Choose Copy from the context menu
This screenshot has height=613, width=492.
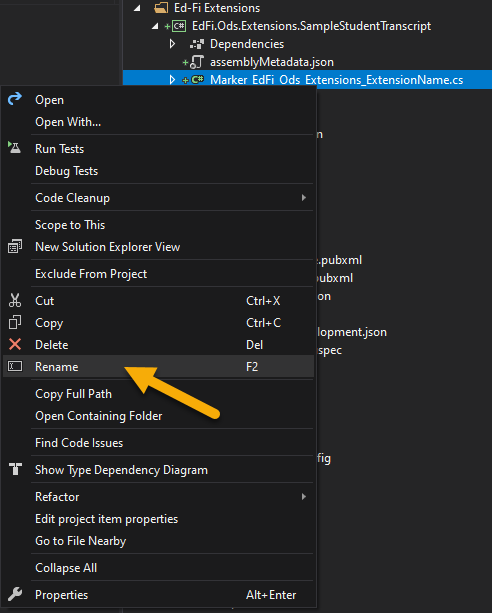pyautogui.click(x=158, y=323)
